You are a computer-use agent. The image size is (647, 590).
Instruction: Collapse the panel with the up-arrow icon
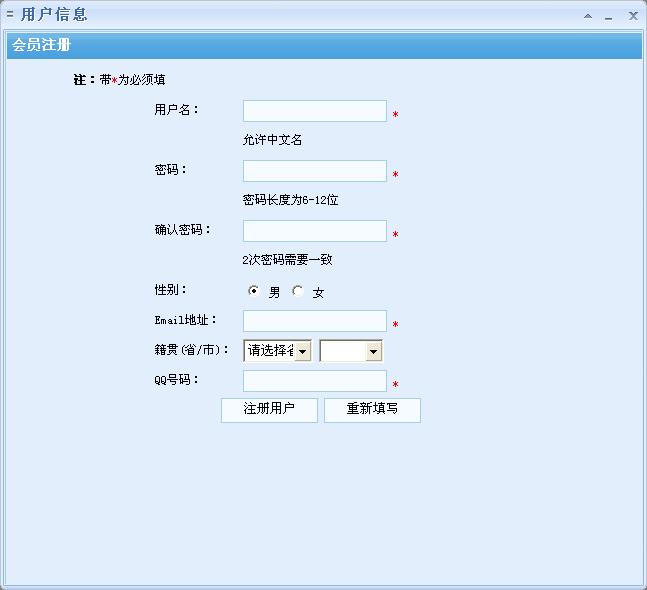[x=588, y=16]
